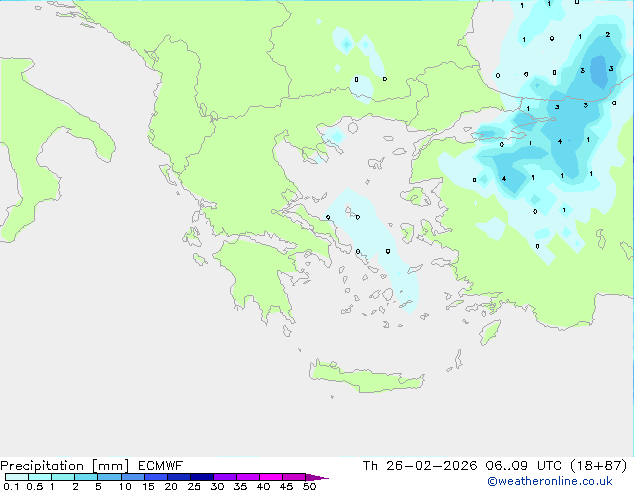
Task: Click the legend swatch between 20 and 25
Action: pos(178,477)
